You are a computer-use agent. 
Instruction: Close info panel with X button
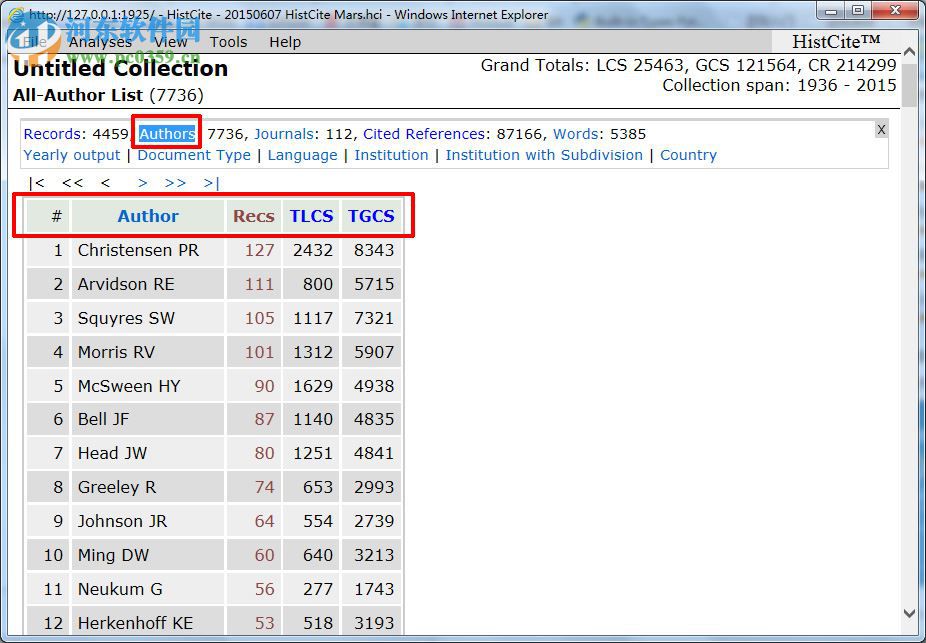(x=881, y=130)
